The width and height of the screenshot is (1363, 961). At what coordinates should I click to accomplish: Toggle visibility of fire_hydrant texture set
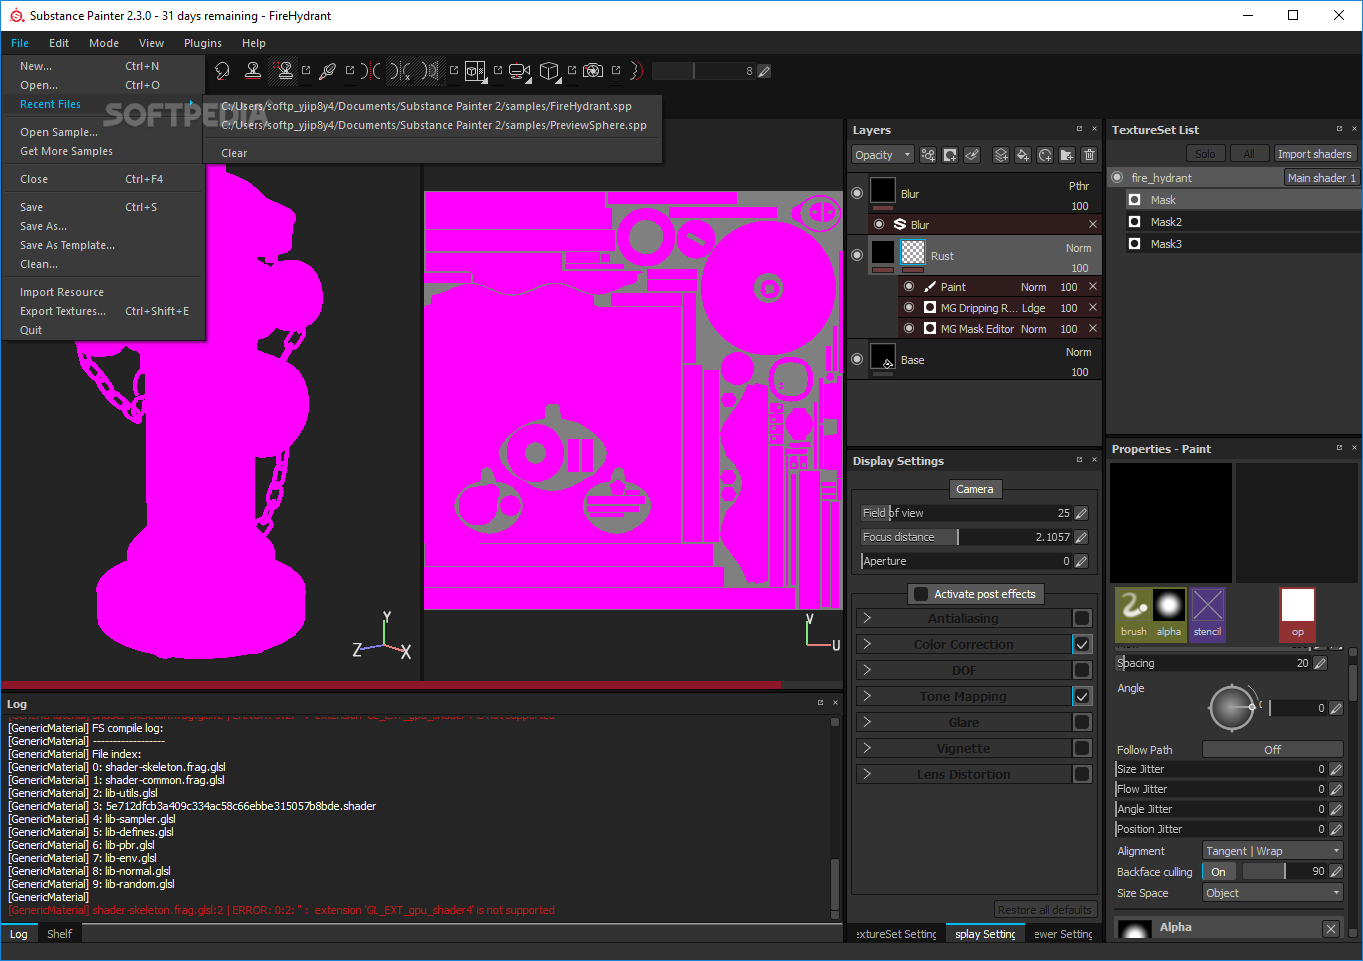1118,177
